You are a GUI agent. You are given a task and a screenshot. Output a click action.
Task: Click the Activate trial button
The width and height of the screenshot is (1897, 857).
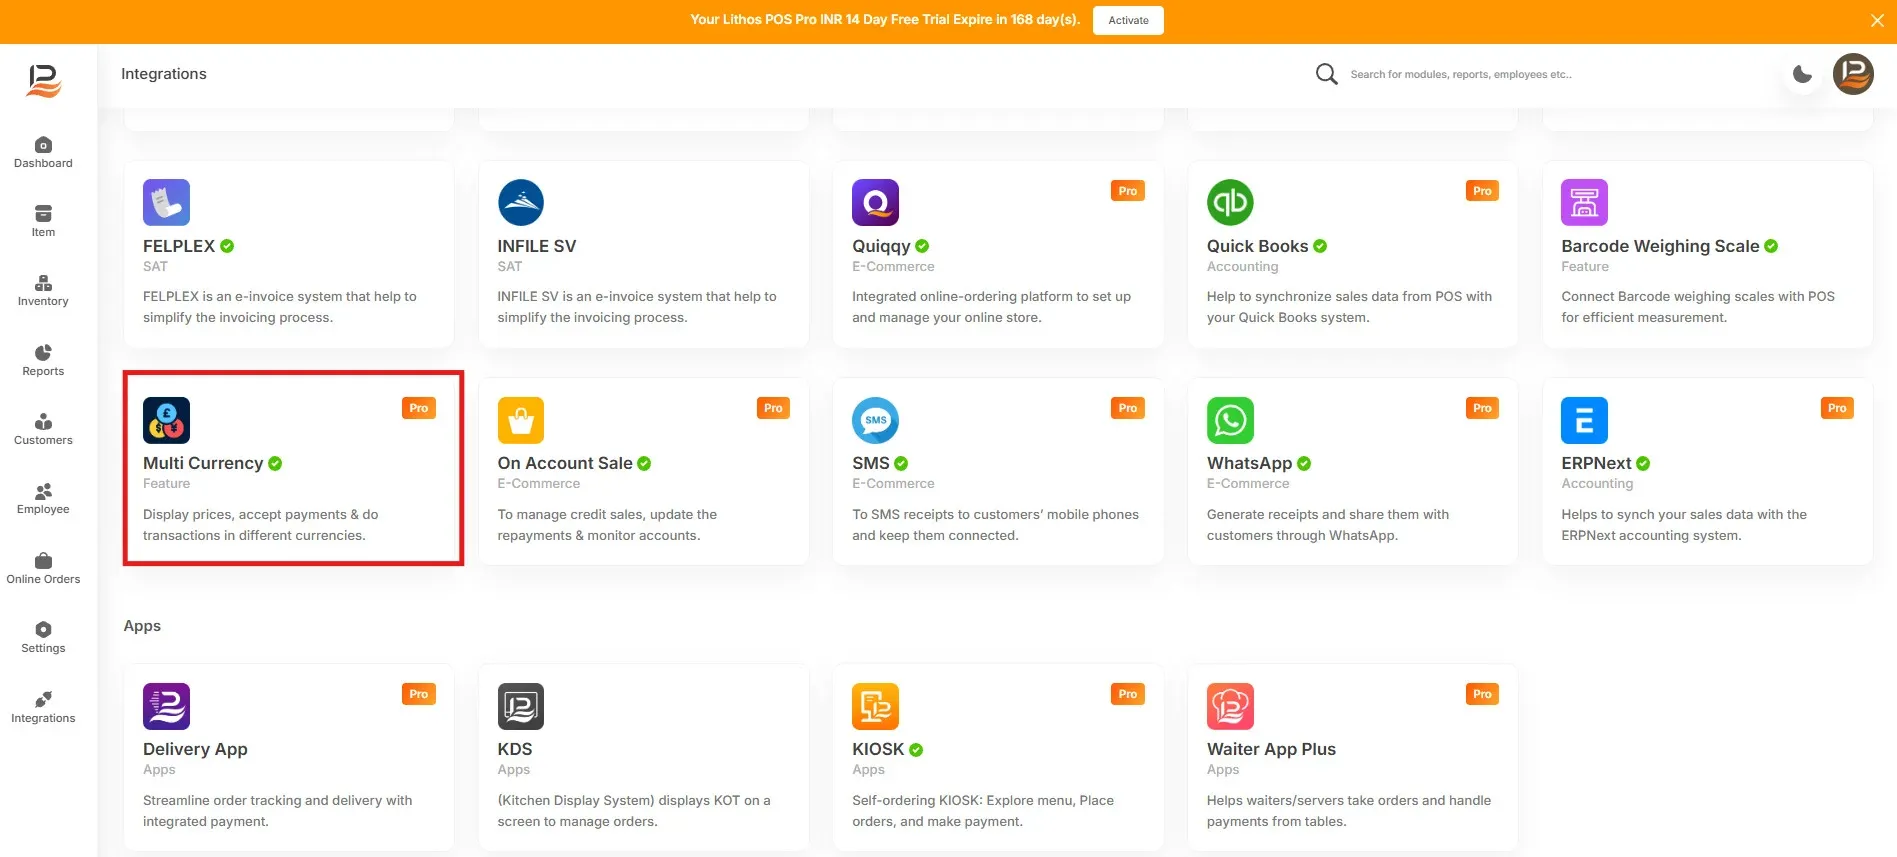click(x=1128, y=20)
